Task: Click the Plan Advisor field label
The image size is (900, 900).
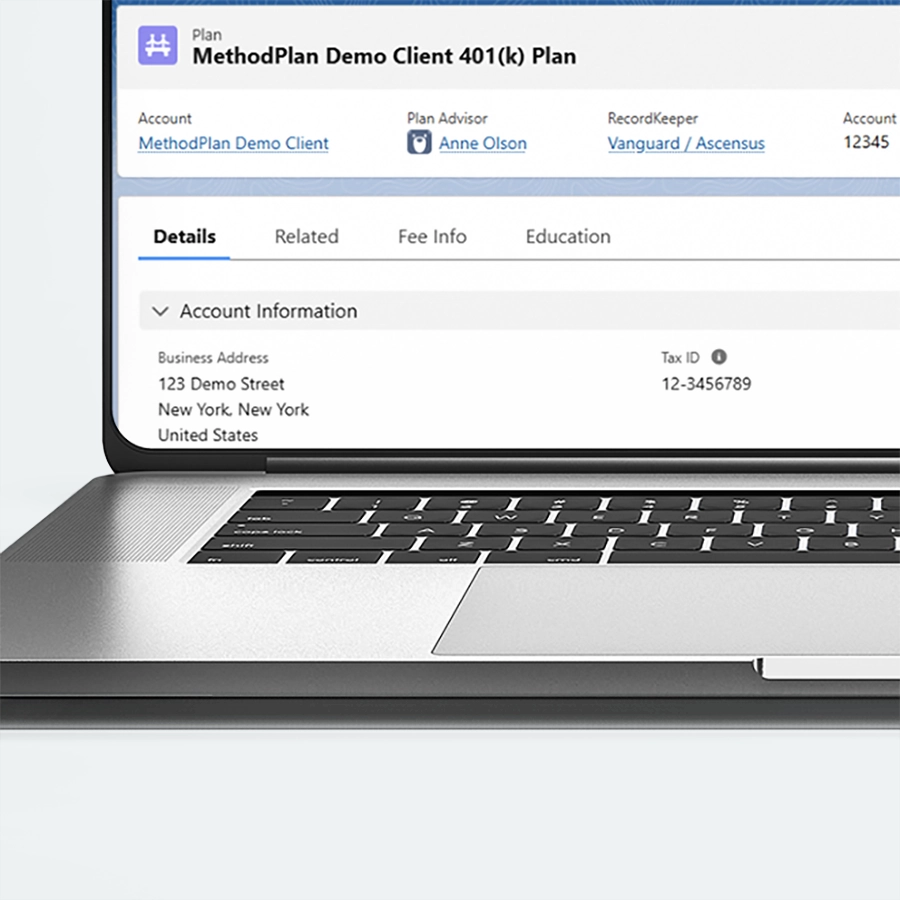Action: (447, 118)
